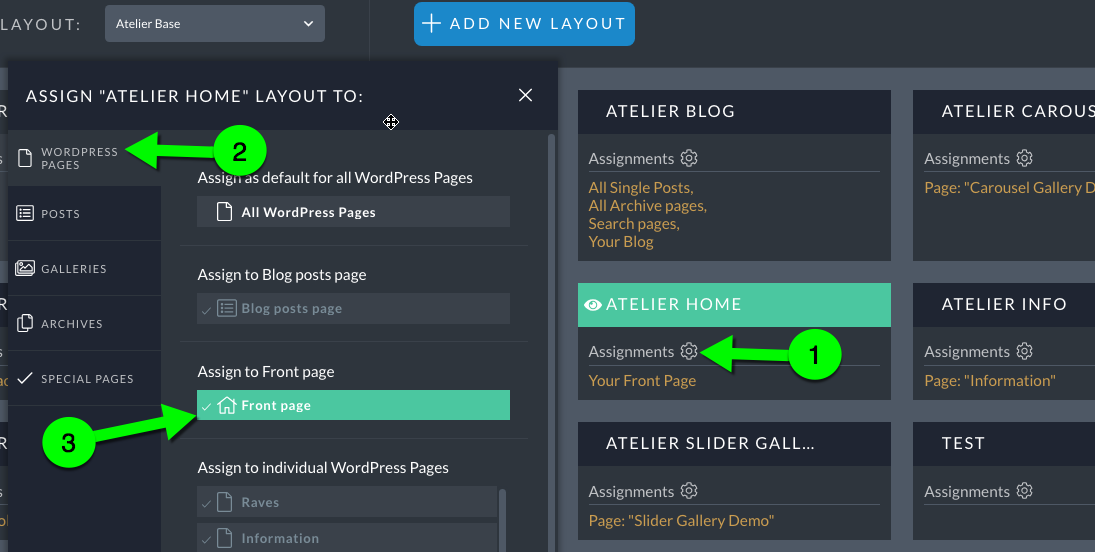This screenshot has height=552, width=1095.
Task: Select the Atelier Slider Gall... layout header
Action: tap(734, 444)
